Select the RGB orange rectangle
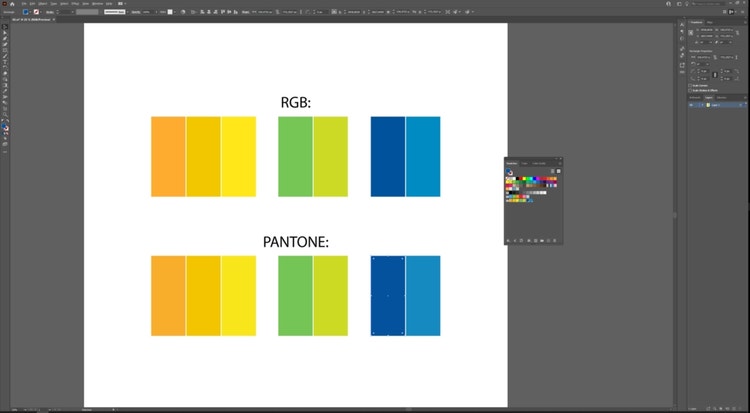 168,156
